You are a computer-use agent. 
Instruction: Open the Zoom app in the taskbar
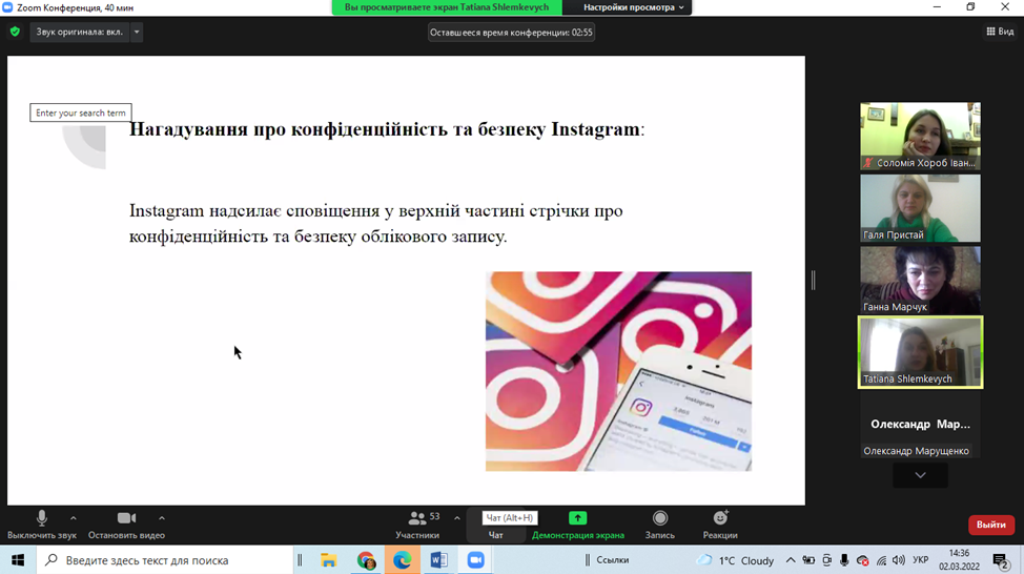click(x=475, y=560)
